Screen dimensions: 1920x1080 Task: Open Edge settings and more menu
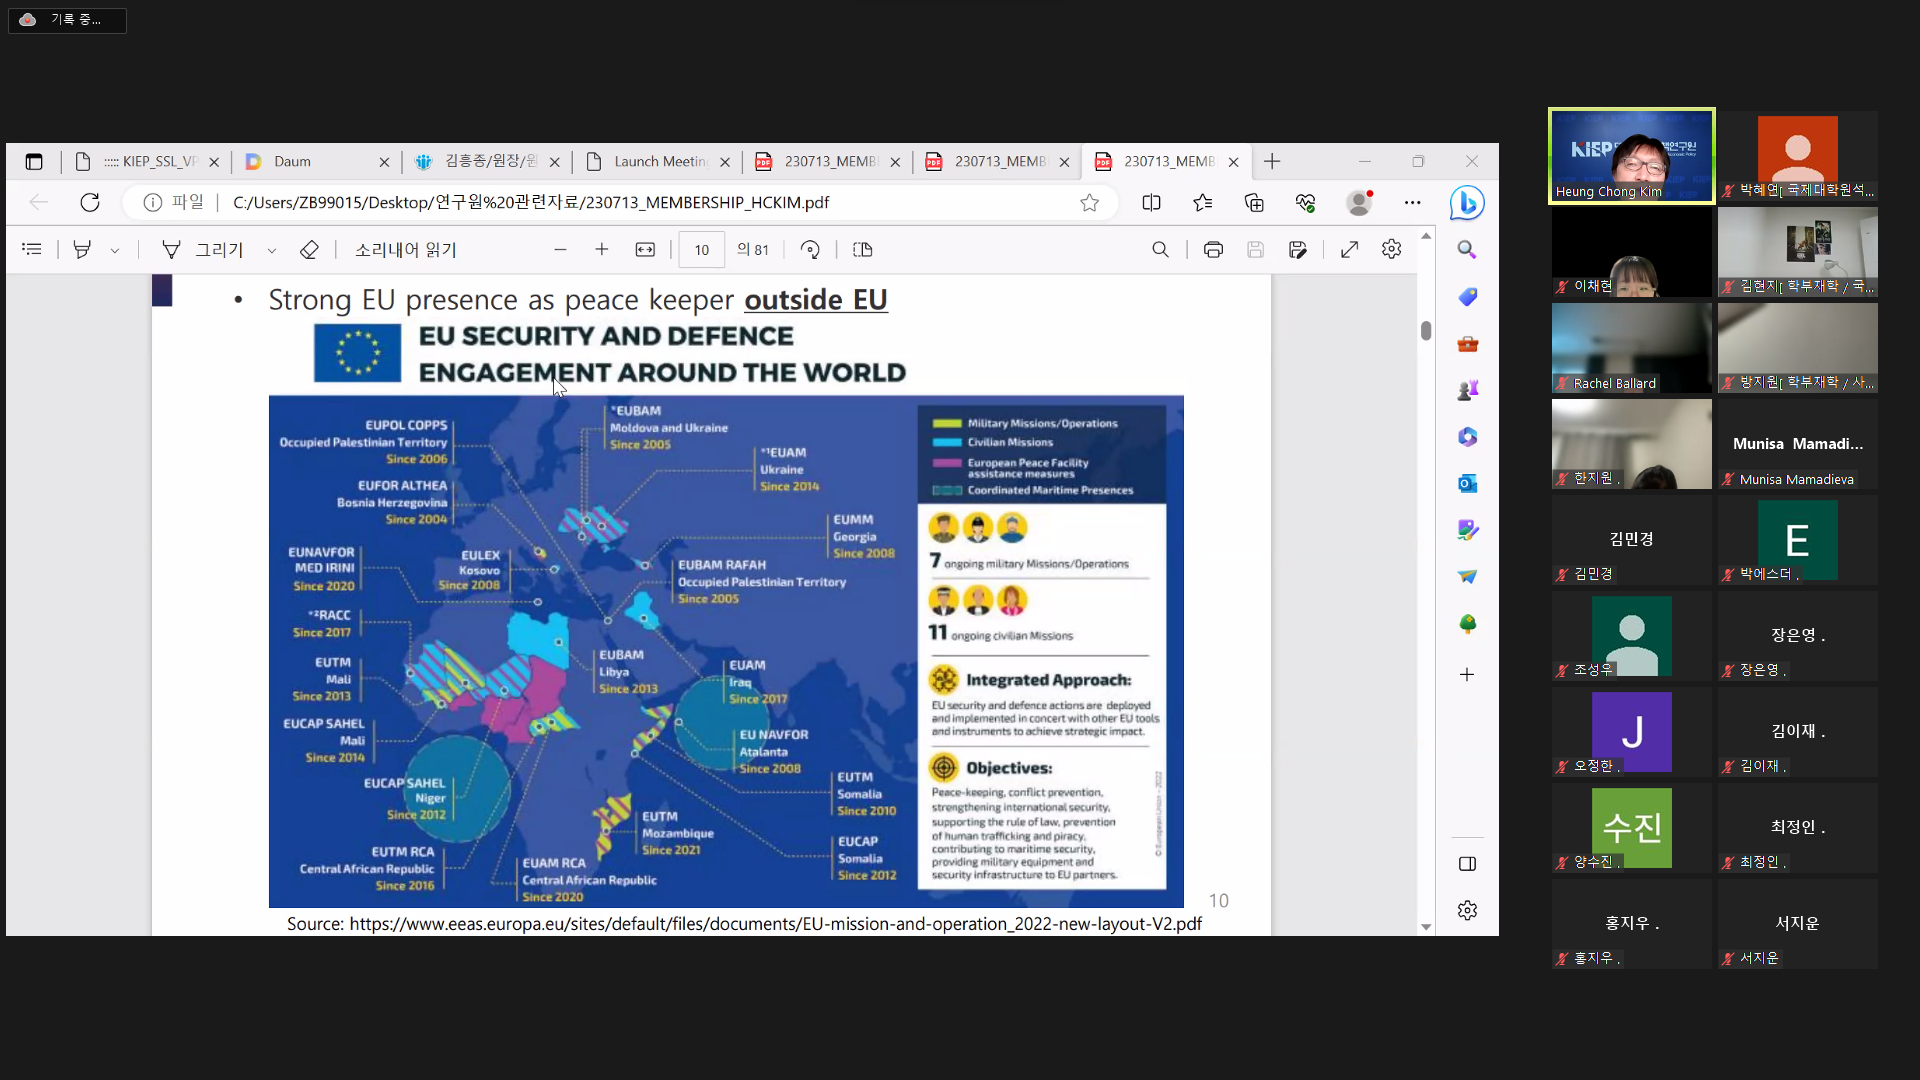click(x=1412, y=203)
